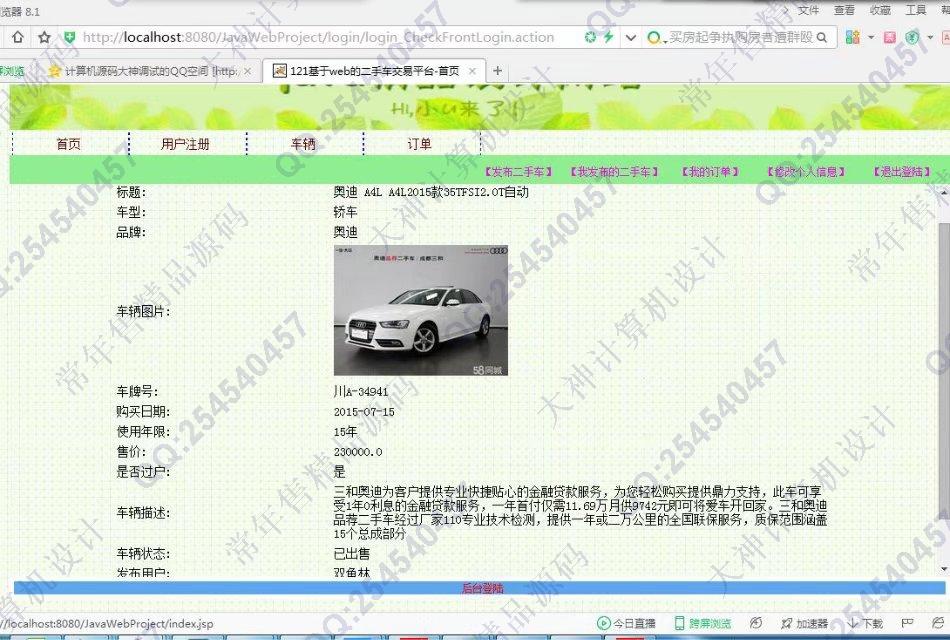Click the usage years value 15年
This screenshot has width=950, height=640.
345,432
